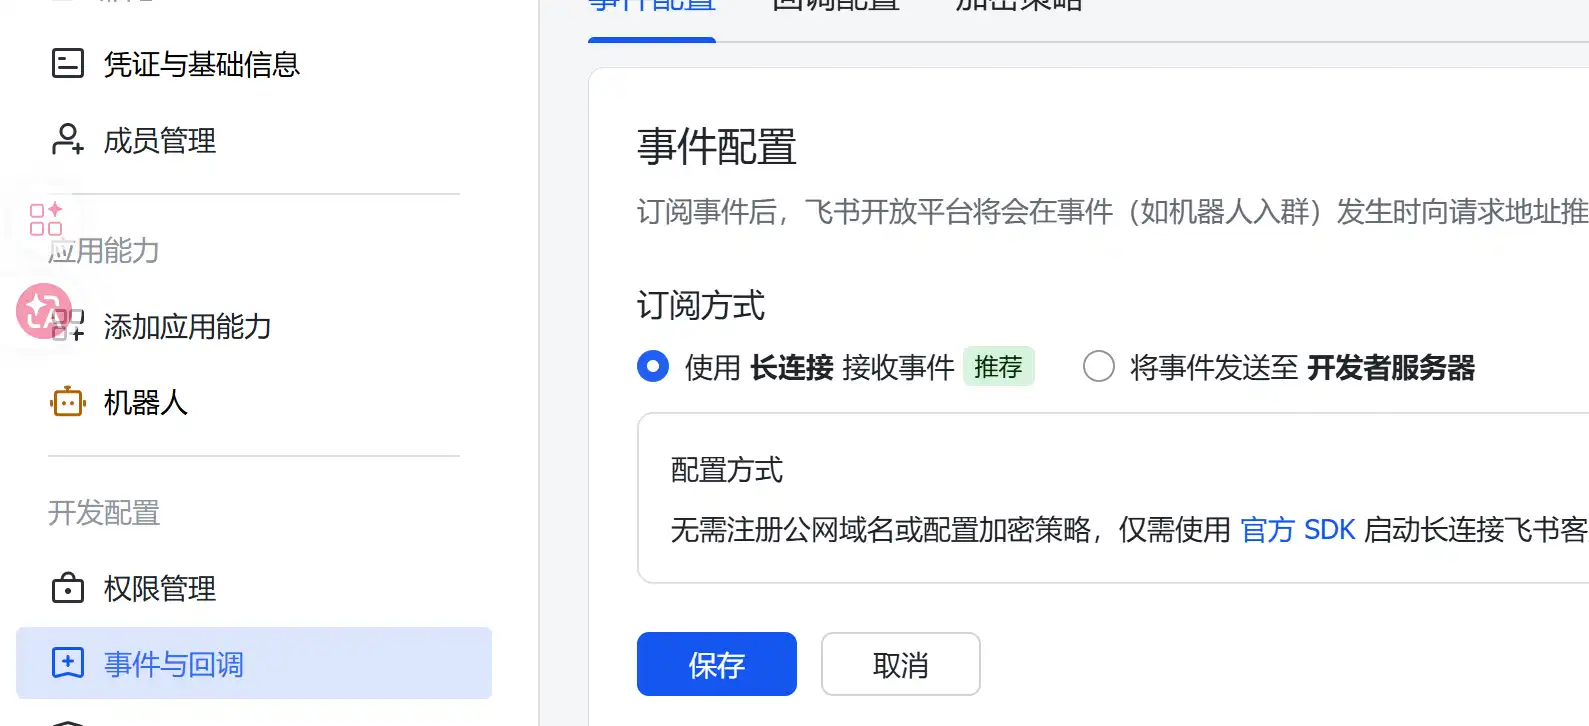Select 事件与回调 in the navigation menu
This screenshot has width=1589, height=726.
[x=173, y=662]
